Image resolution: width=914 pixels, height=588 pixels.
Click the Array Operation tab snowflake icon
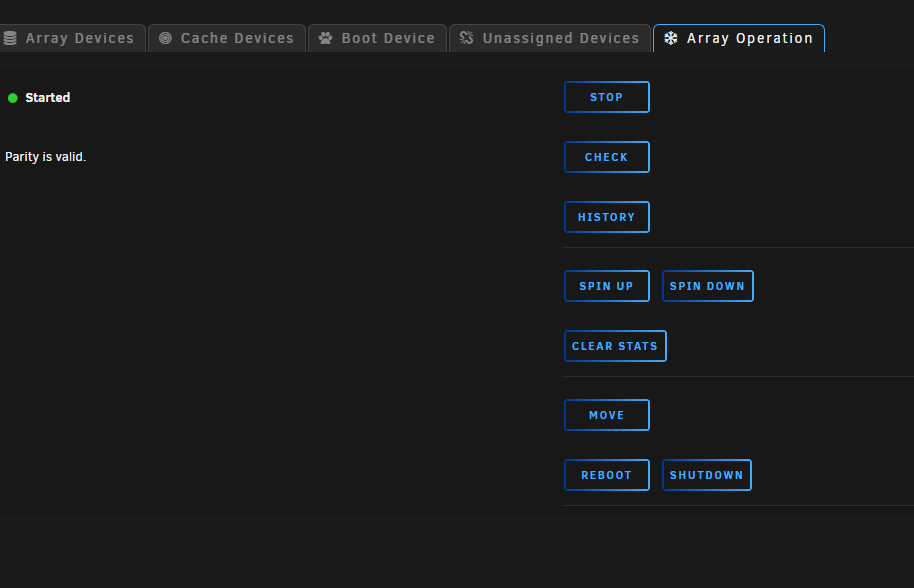pyautogui.click(x=671, y=38)
